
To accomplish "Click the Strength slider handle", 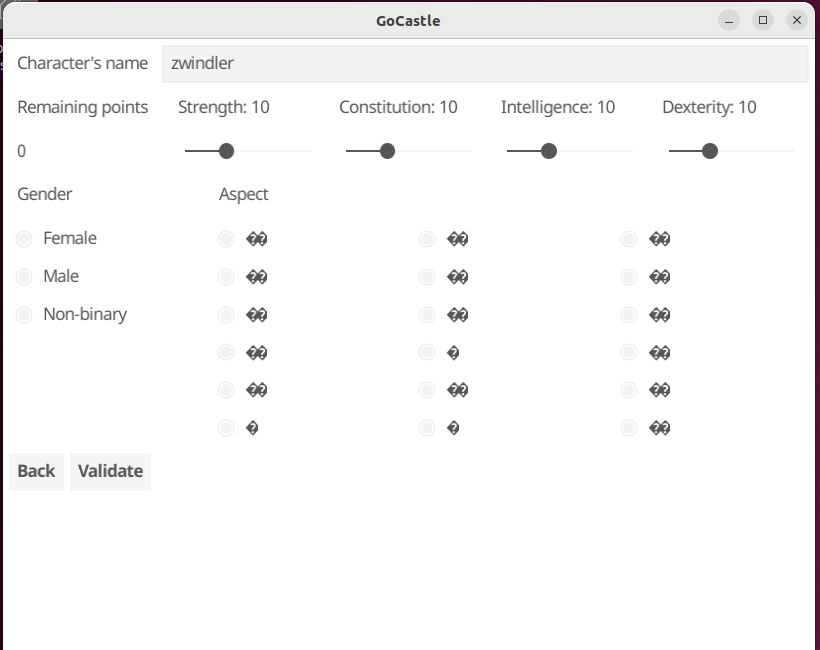I will pyautogui.click(x=226, y=151).
